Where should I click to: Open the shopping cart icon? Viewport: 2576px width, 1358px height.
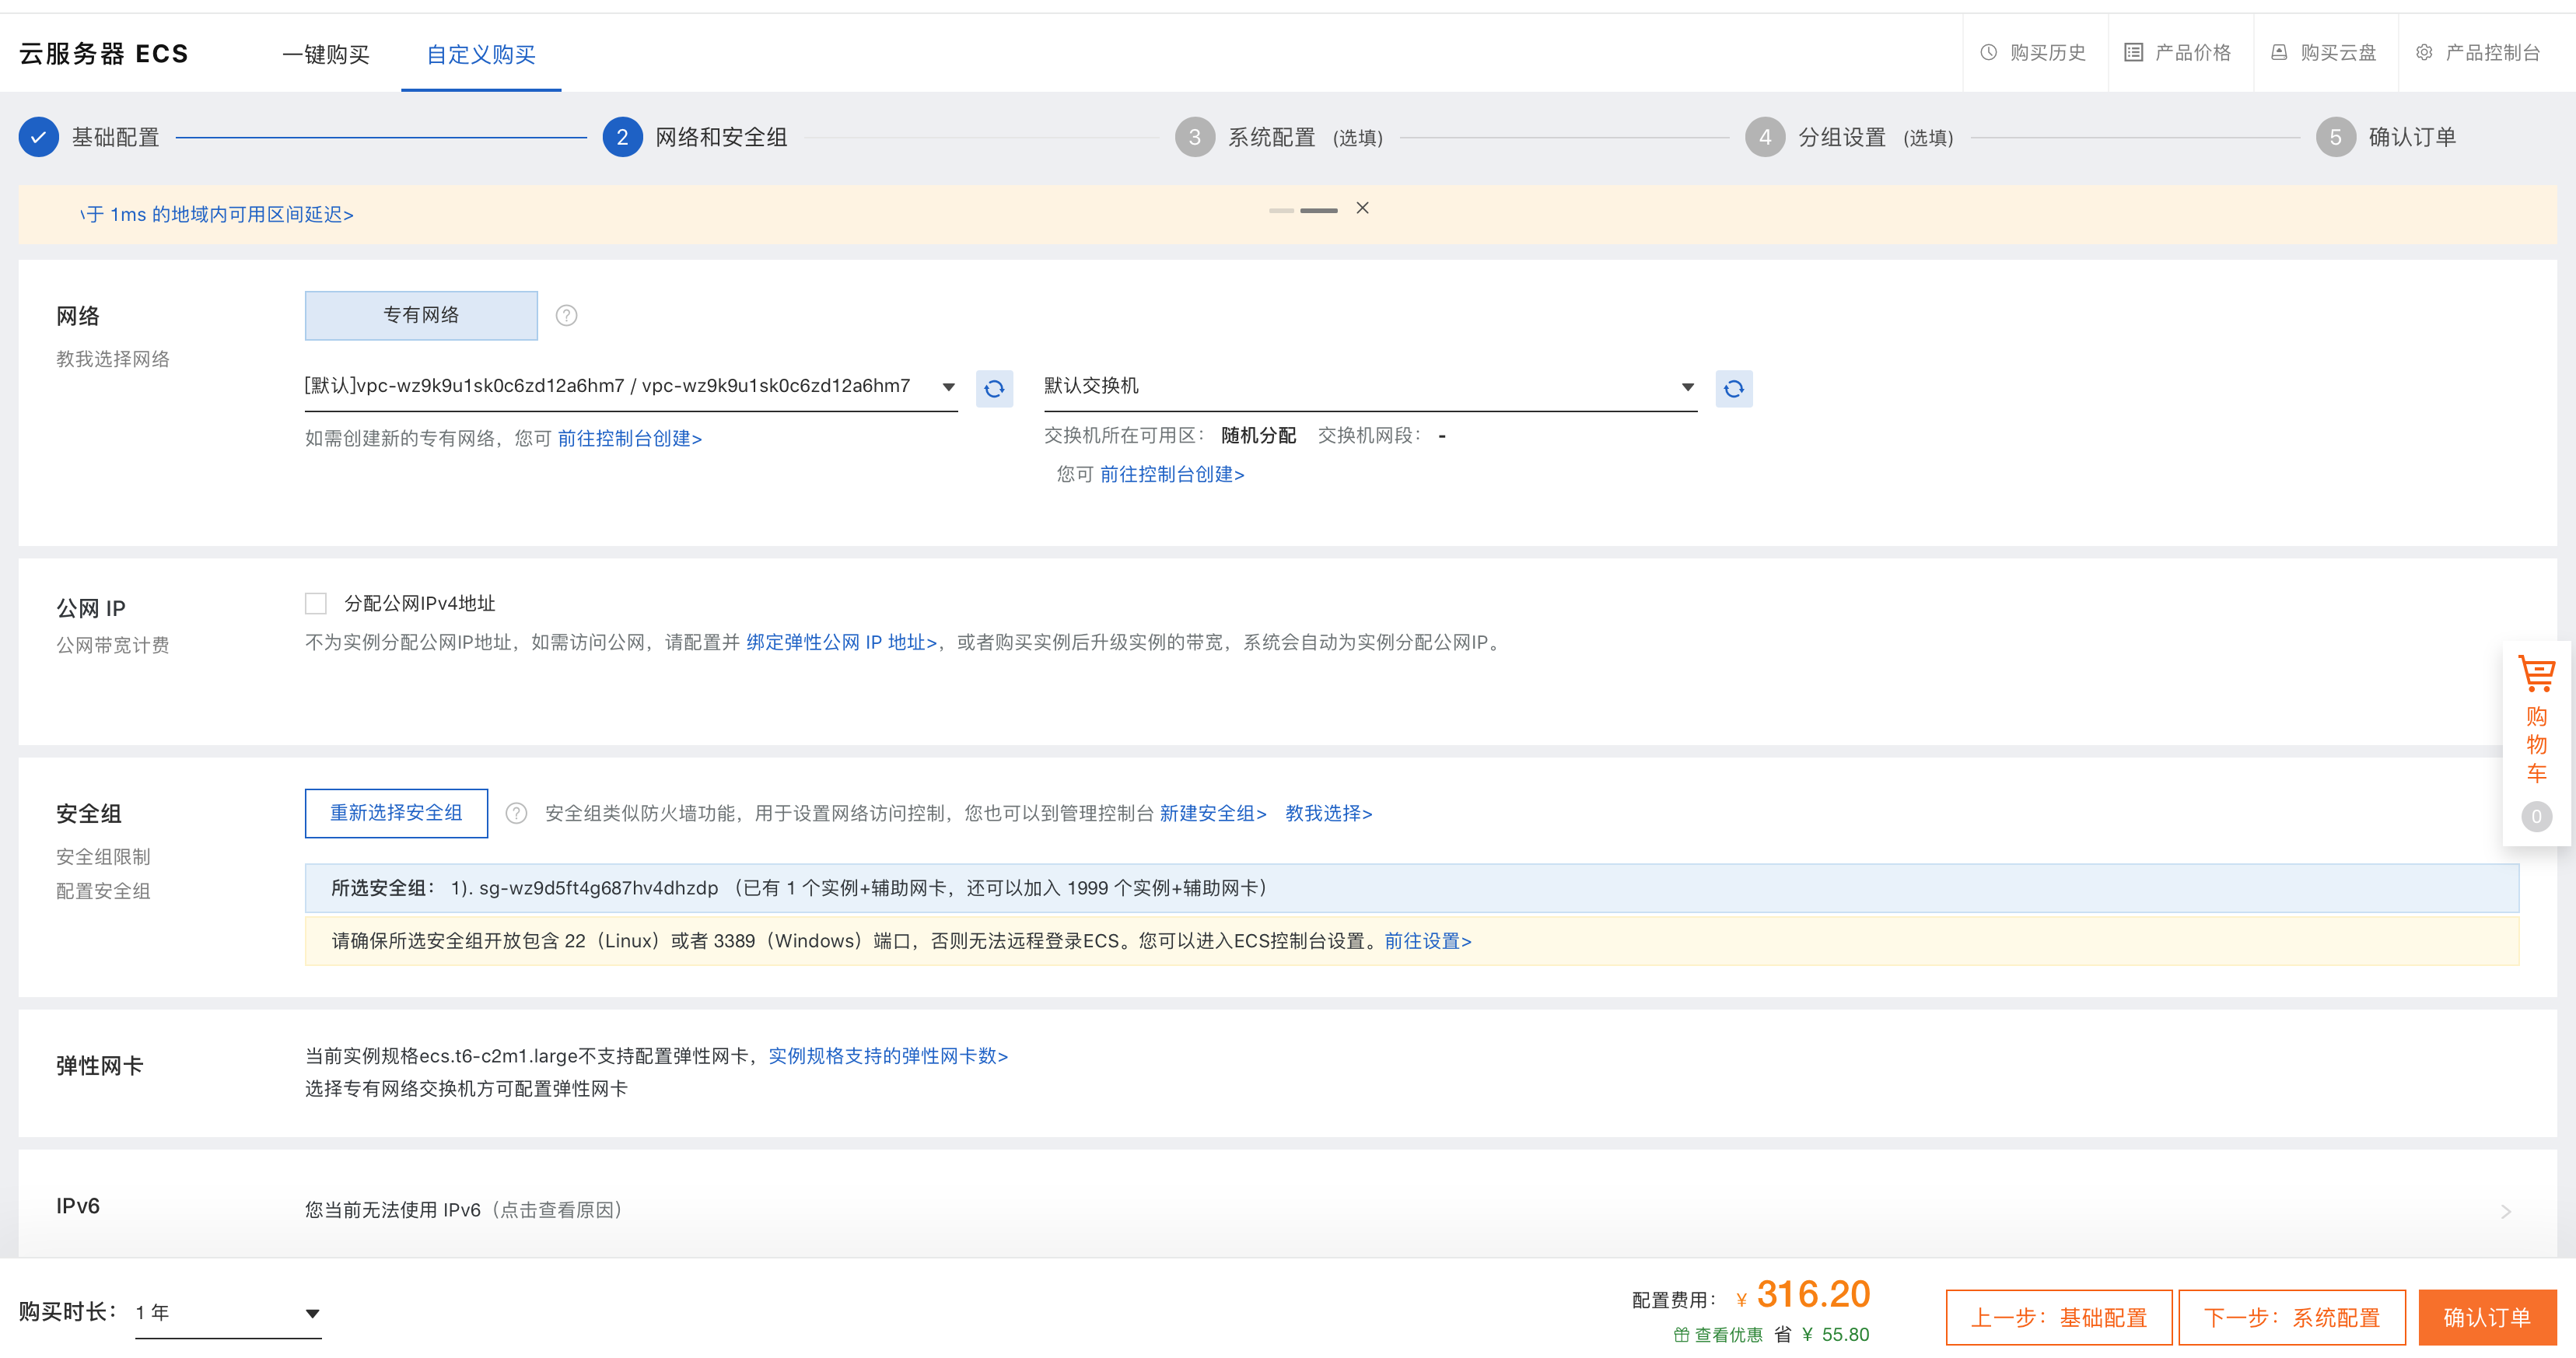2536,673
